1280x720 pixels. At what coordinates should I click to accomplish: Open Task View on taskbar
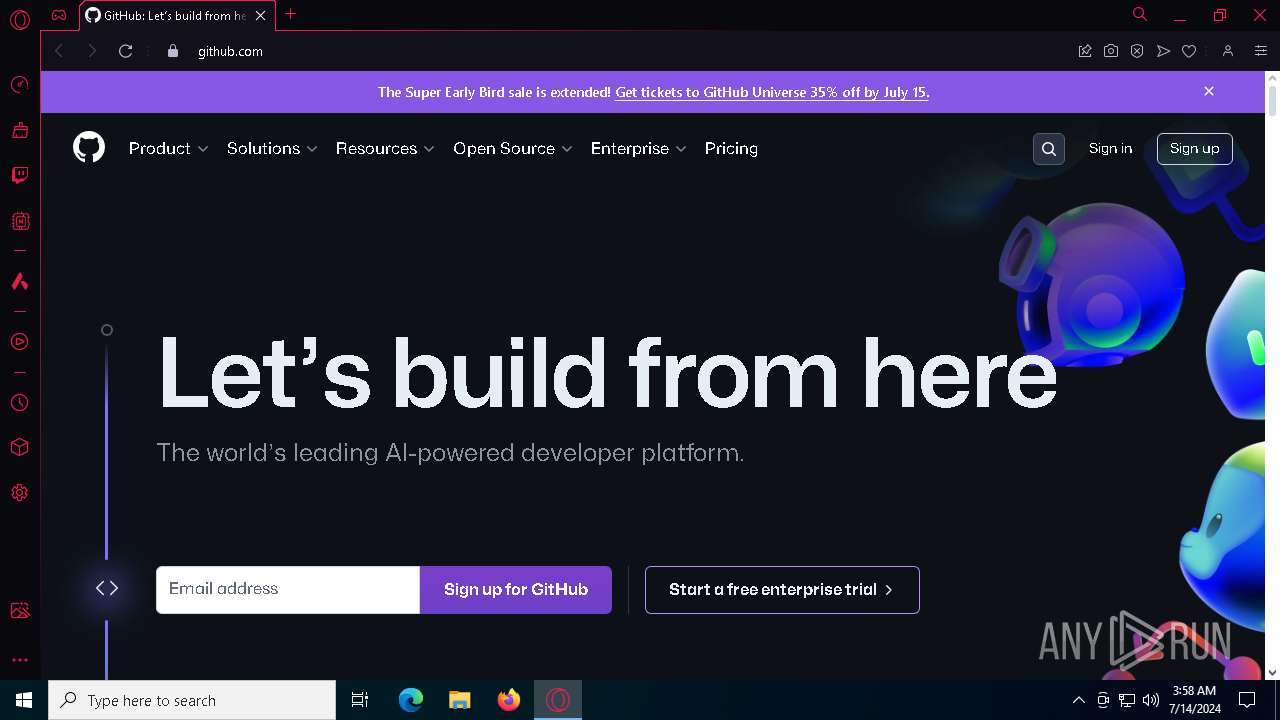tap(360, 700)
